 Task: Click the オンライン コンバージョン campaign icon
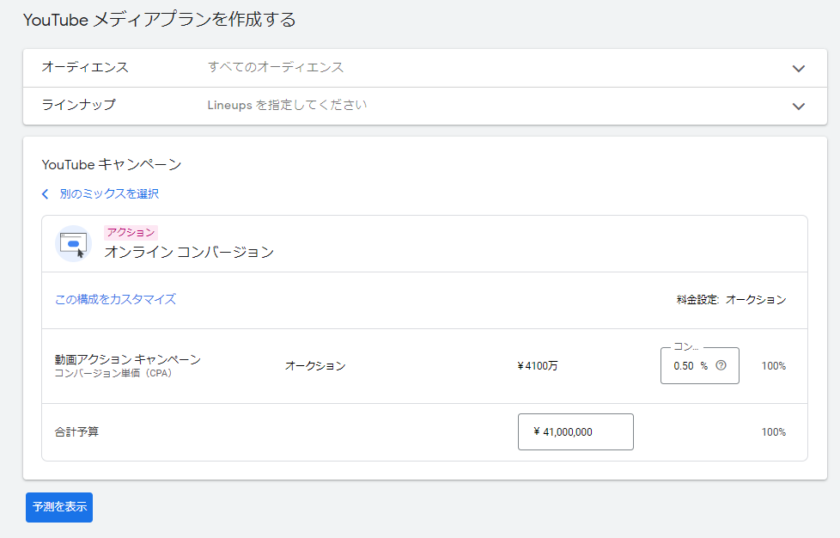click(x=73, y=243)
